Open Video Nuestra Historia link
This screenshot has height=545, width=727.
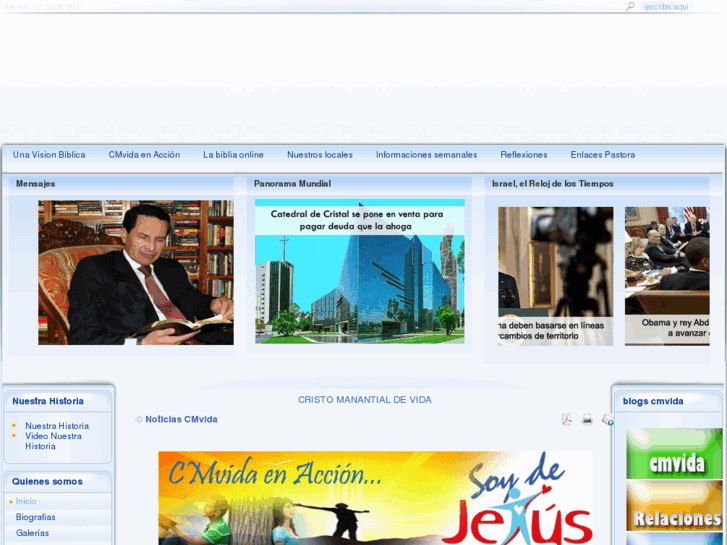pos(53,441)
